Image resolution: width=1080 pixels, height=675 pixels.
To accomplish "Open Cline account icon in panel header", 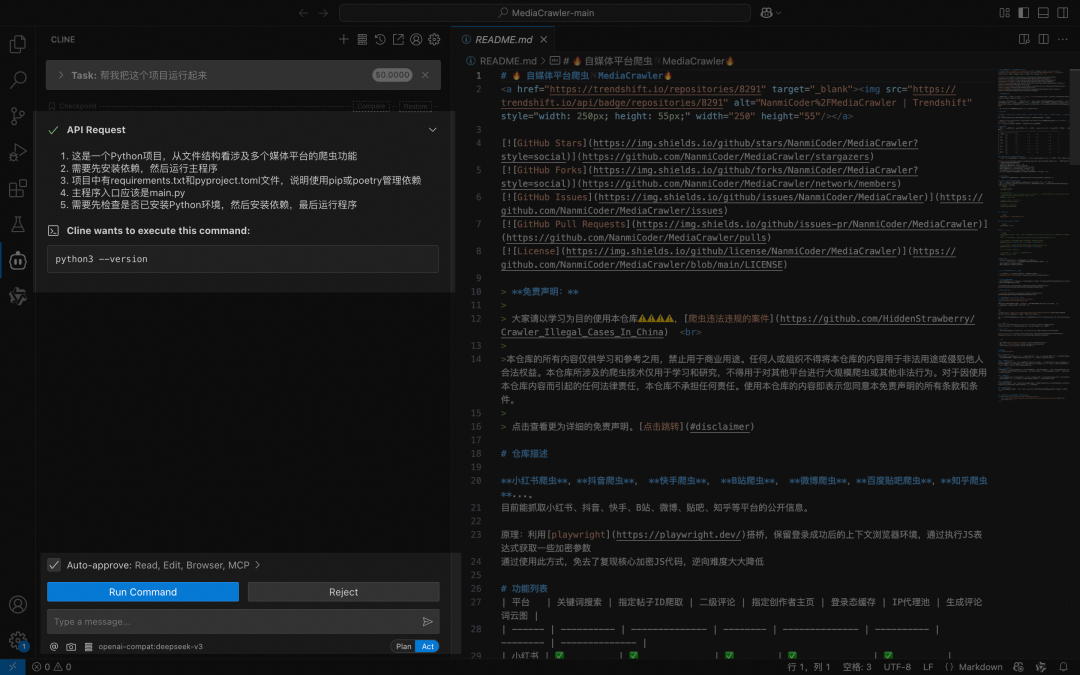I will (x=416, y=39).
